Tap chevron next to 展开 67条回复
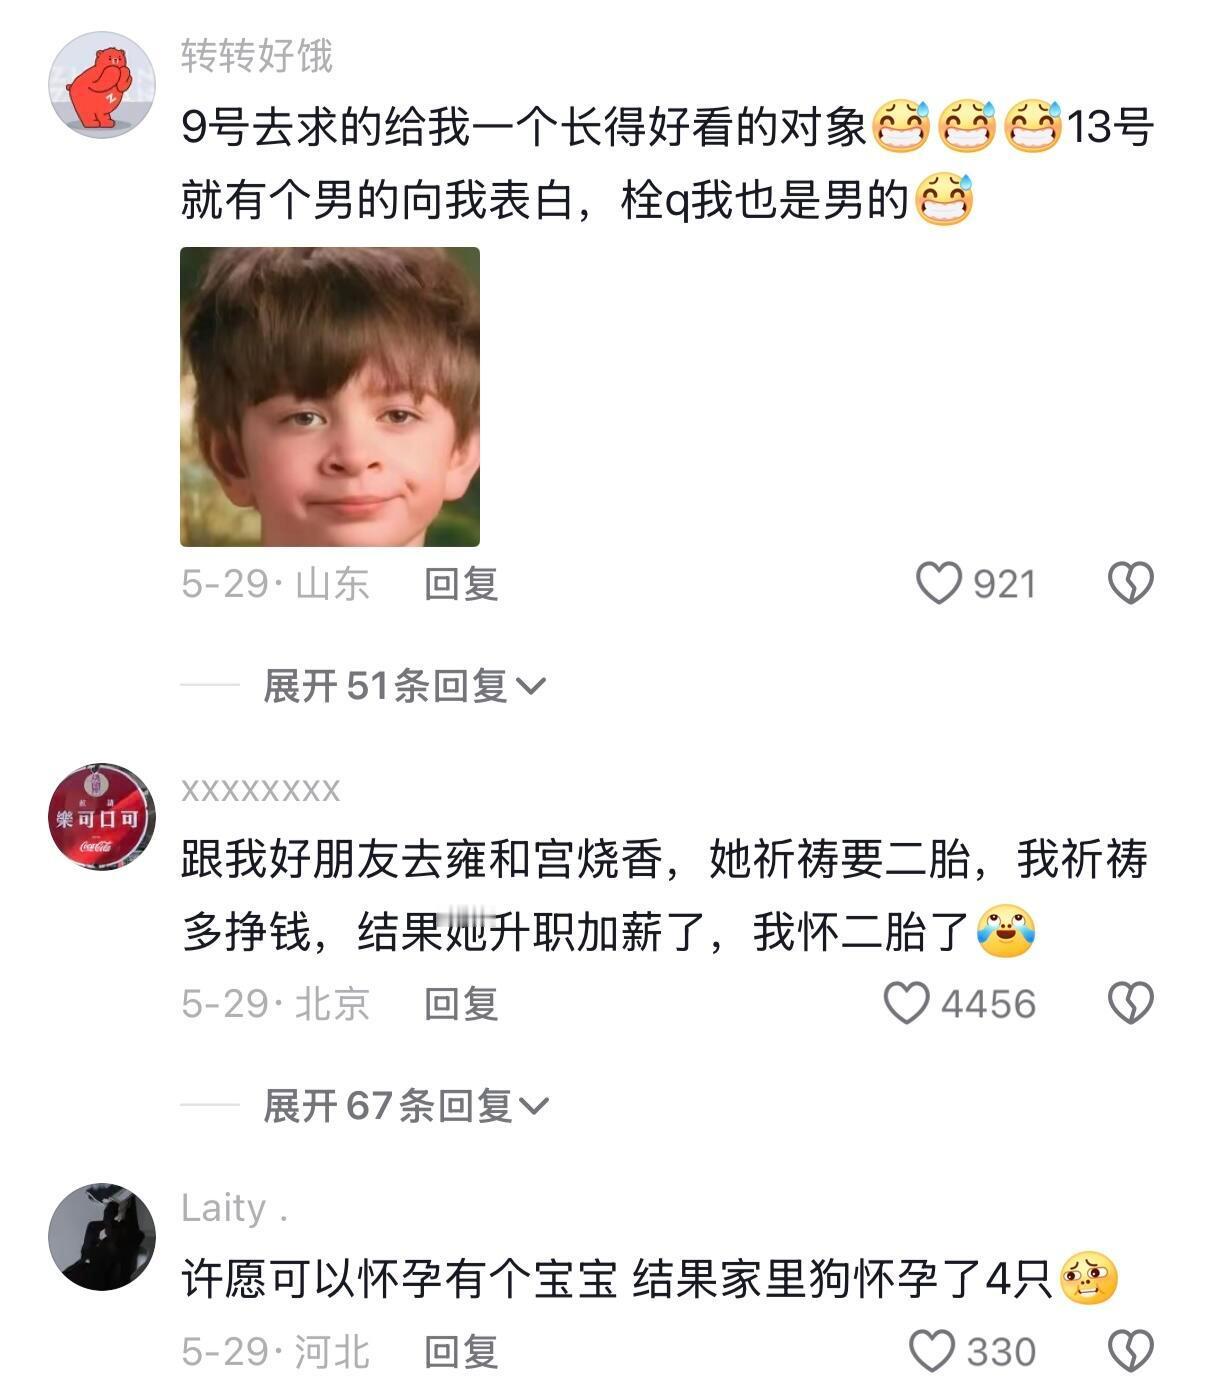The height and width of the screenshot is (1395, 1206). pyautogui.click(x=534, y=1107)
